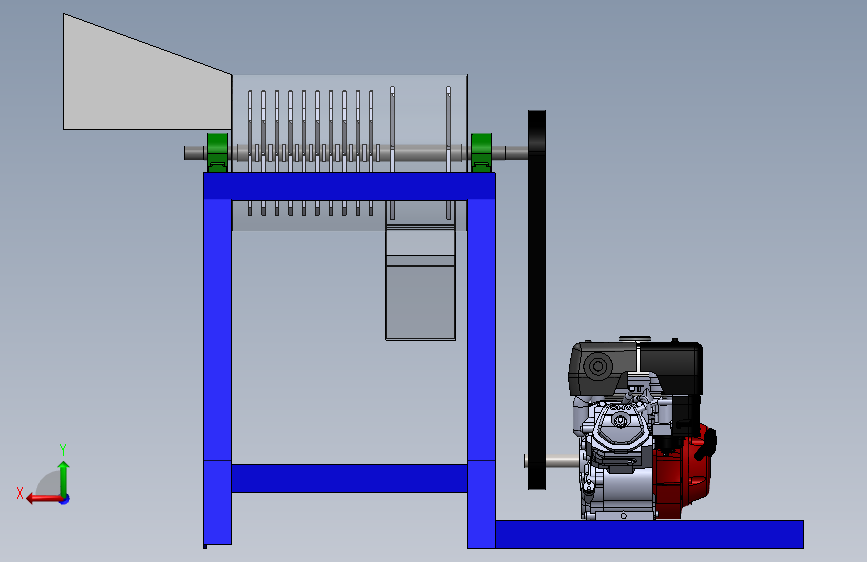Screen dimensions: 867x562
Task: Select the right blue frame leg
Action: [482, 373]
